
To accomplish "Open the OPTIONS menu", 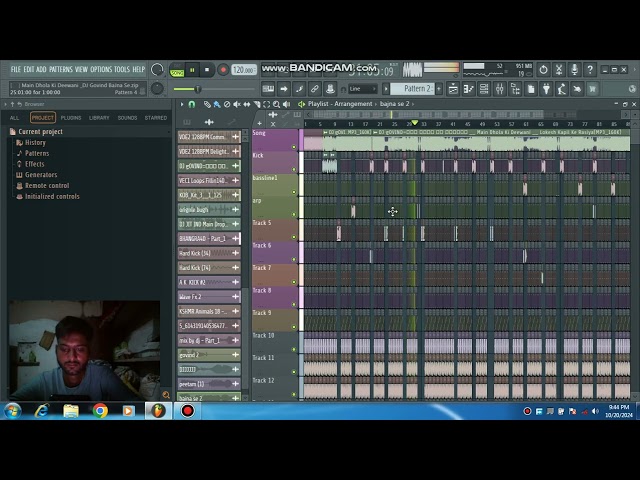I will tap(100, 69).
